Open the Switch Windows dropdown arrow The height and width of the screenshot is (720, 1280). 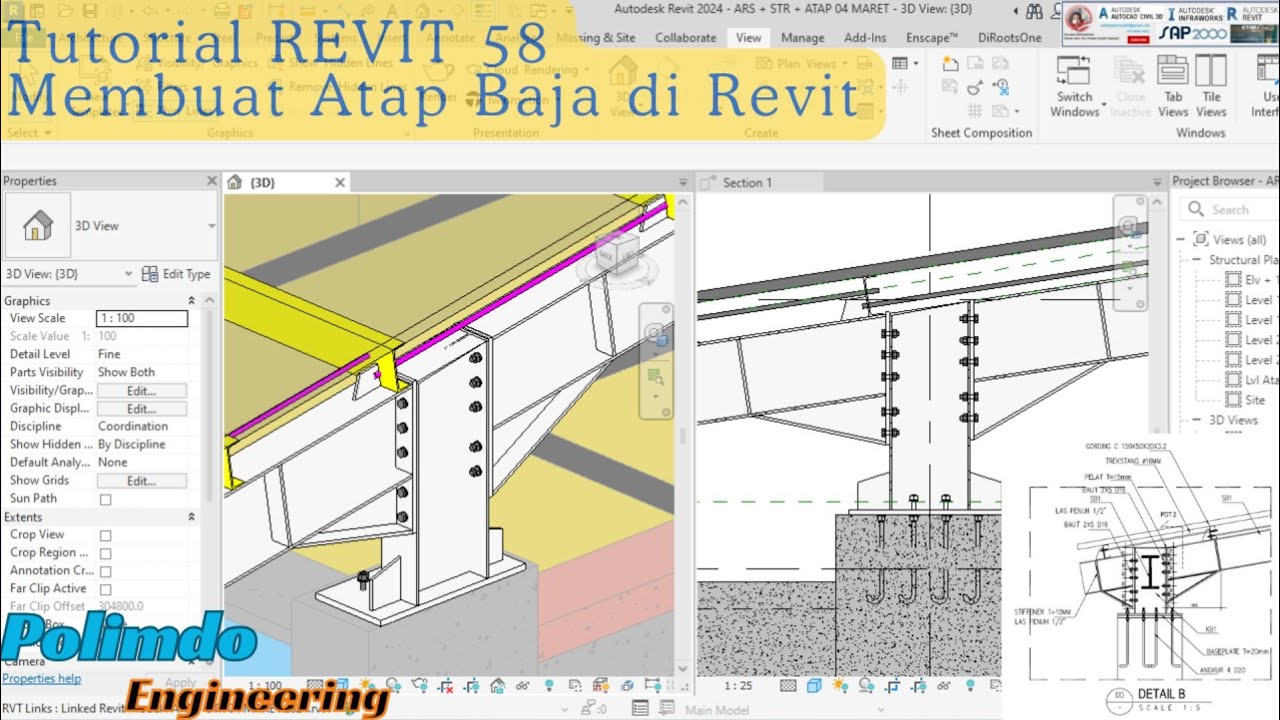click(x=1103, y=105)
